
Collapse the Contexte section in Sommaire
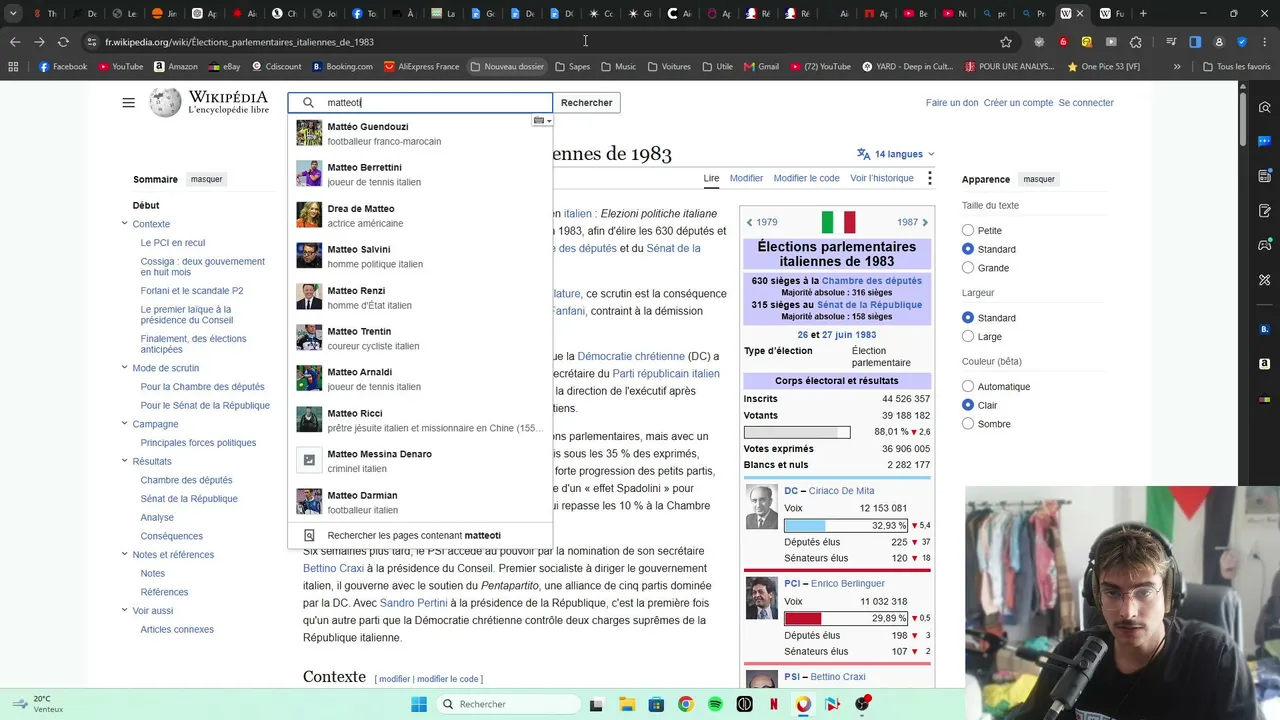click(x=125, y=224)
